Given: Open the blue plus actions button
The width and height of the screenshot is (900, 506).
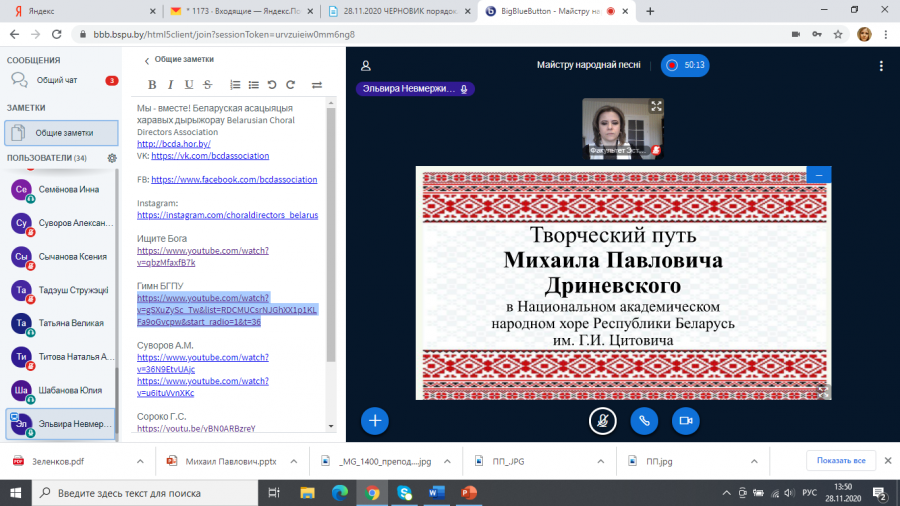Looking at the screenshot, I should point(375,421).
